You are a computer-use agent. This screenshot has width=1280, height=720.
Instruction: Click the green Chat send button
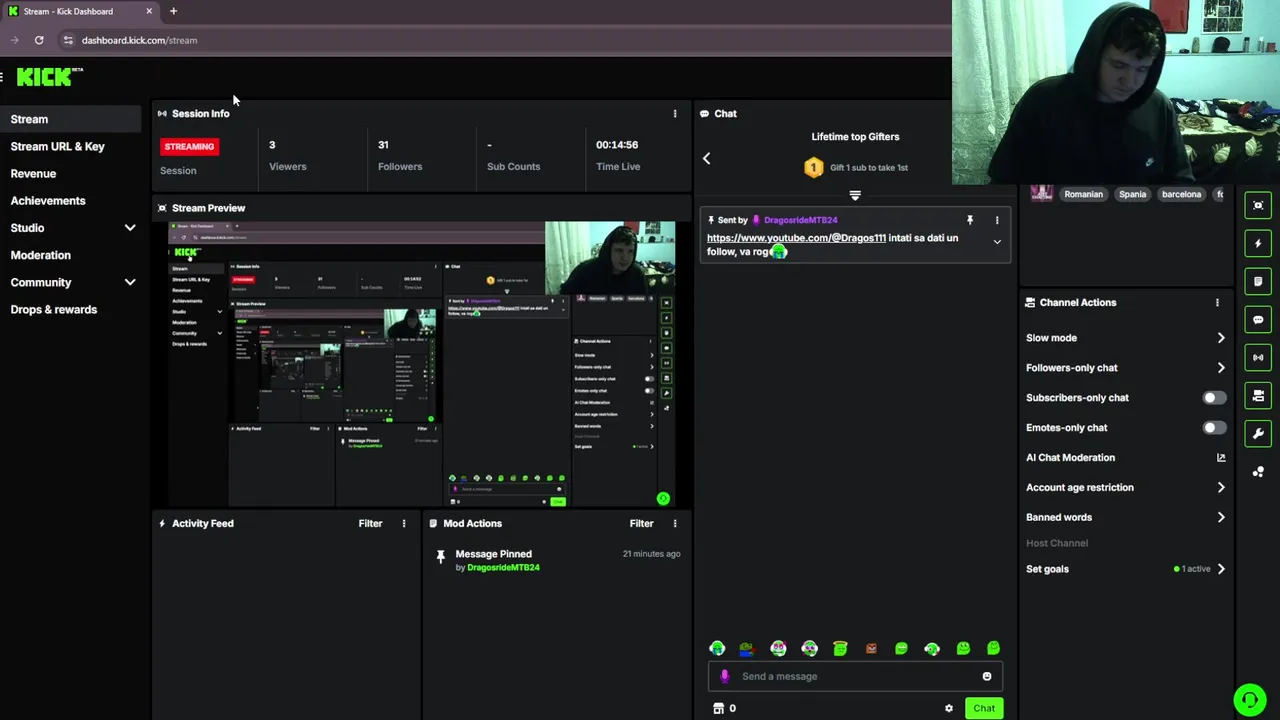coord(984,708)
